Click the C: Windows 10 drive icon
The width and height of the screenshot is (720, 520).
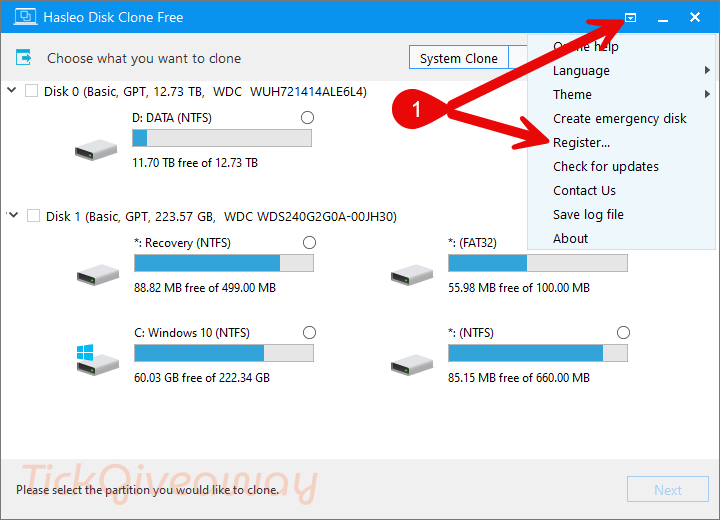(98, 361)
